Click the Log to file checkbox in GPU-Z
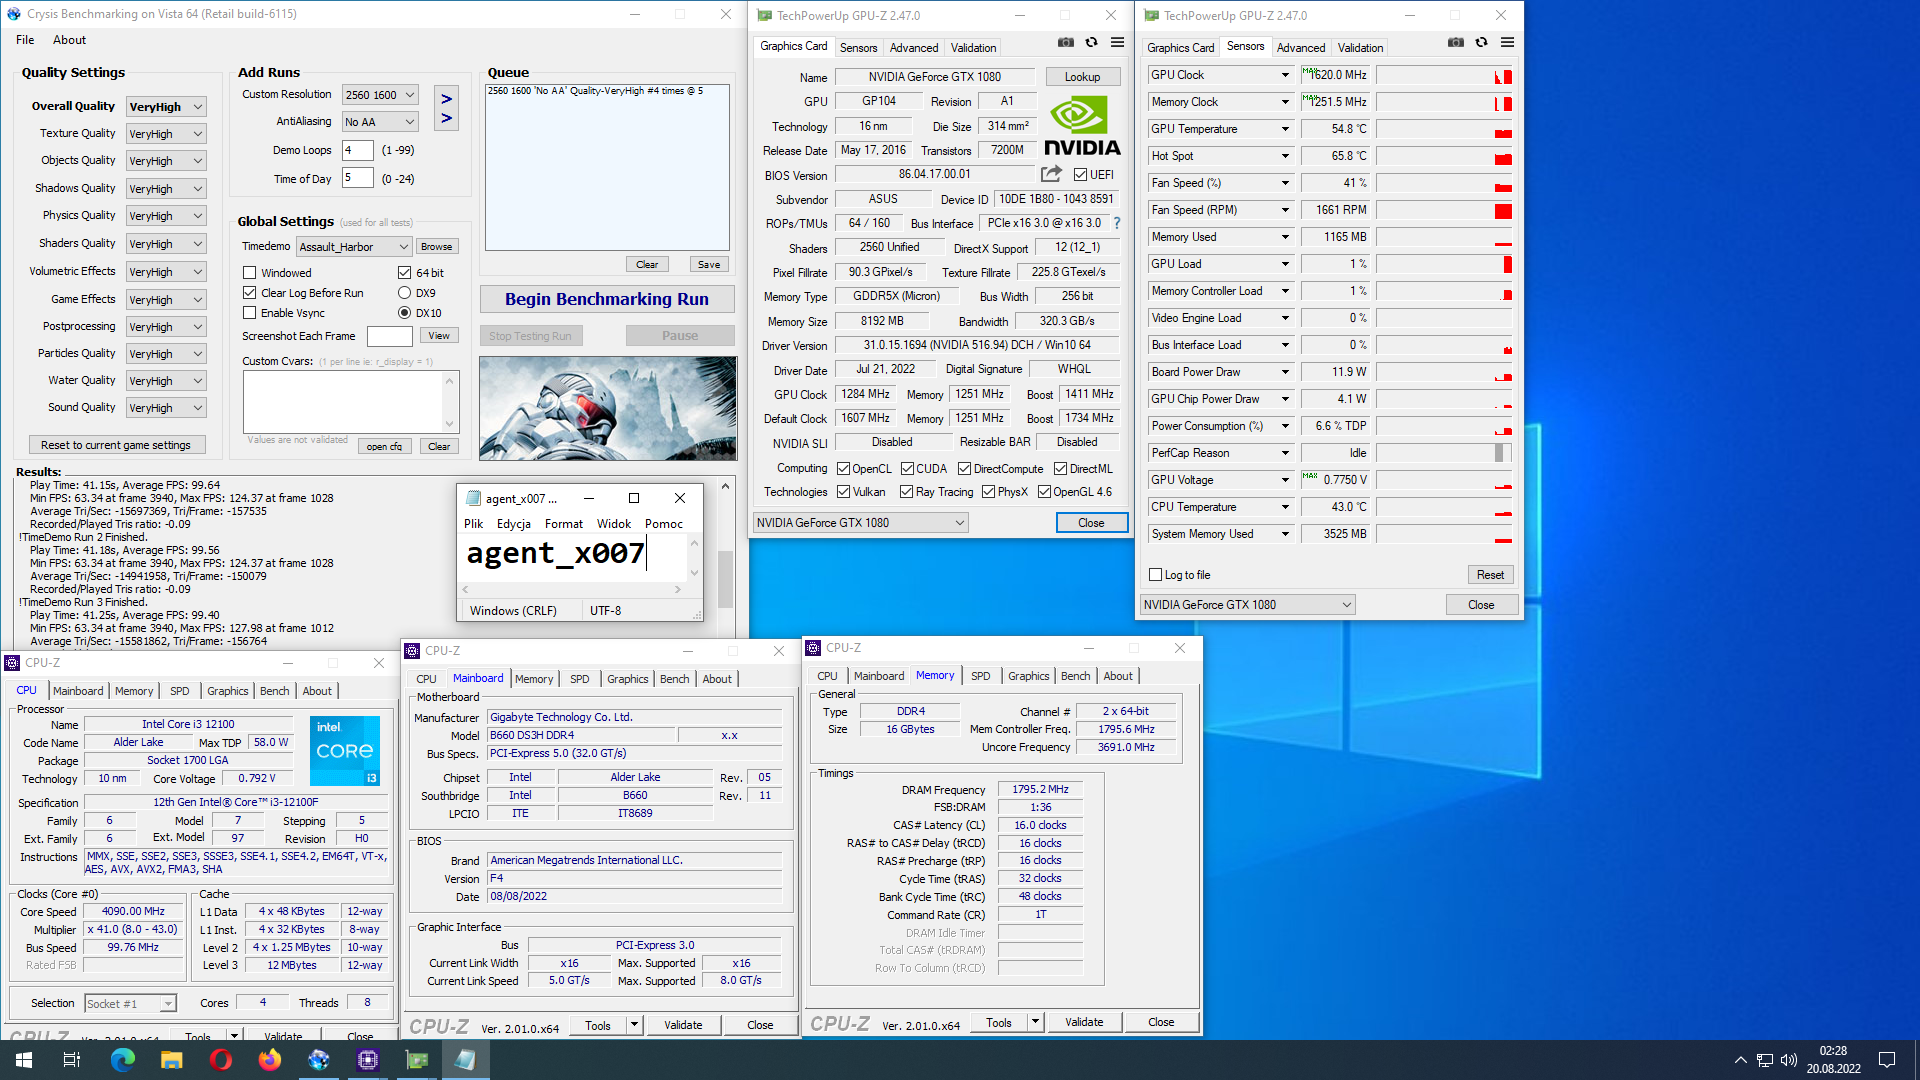 coord(1156,574)
